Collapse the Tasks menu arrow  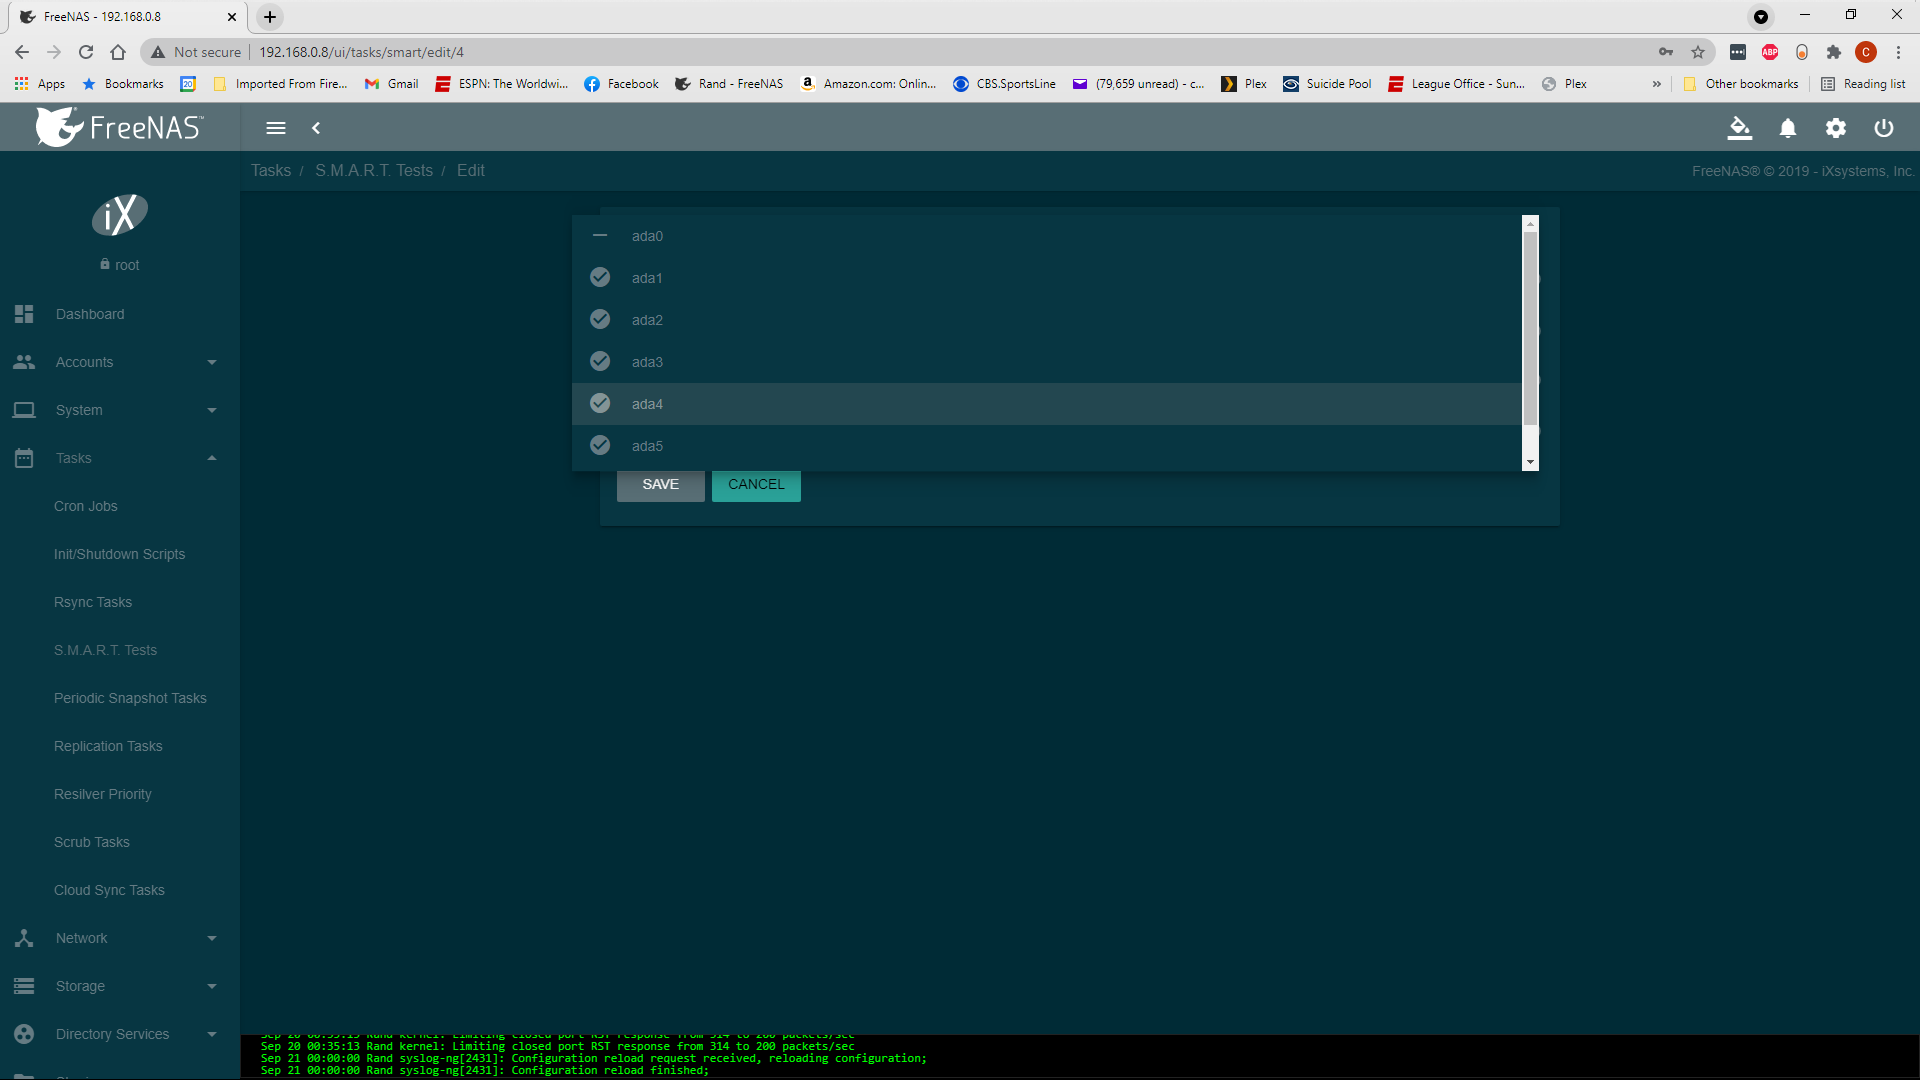[x=212, y=458]
